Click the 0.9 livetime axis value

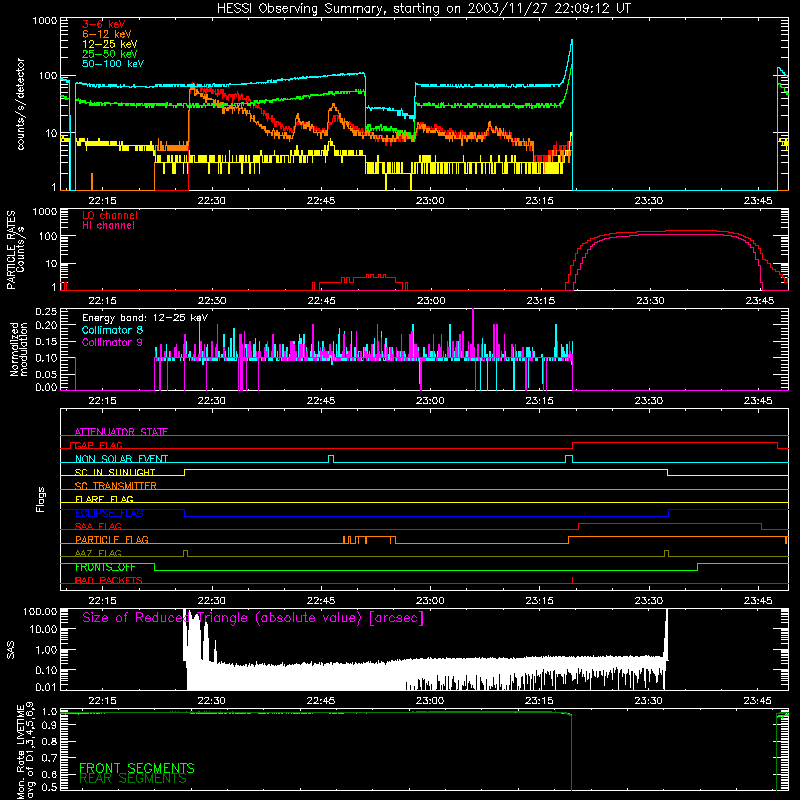(x=49, y=726)
